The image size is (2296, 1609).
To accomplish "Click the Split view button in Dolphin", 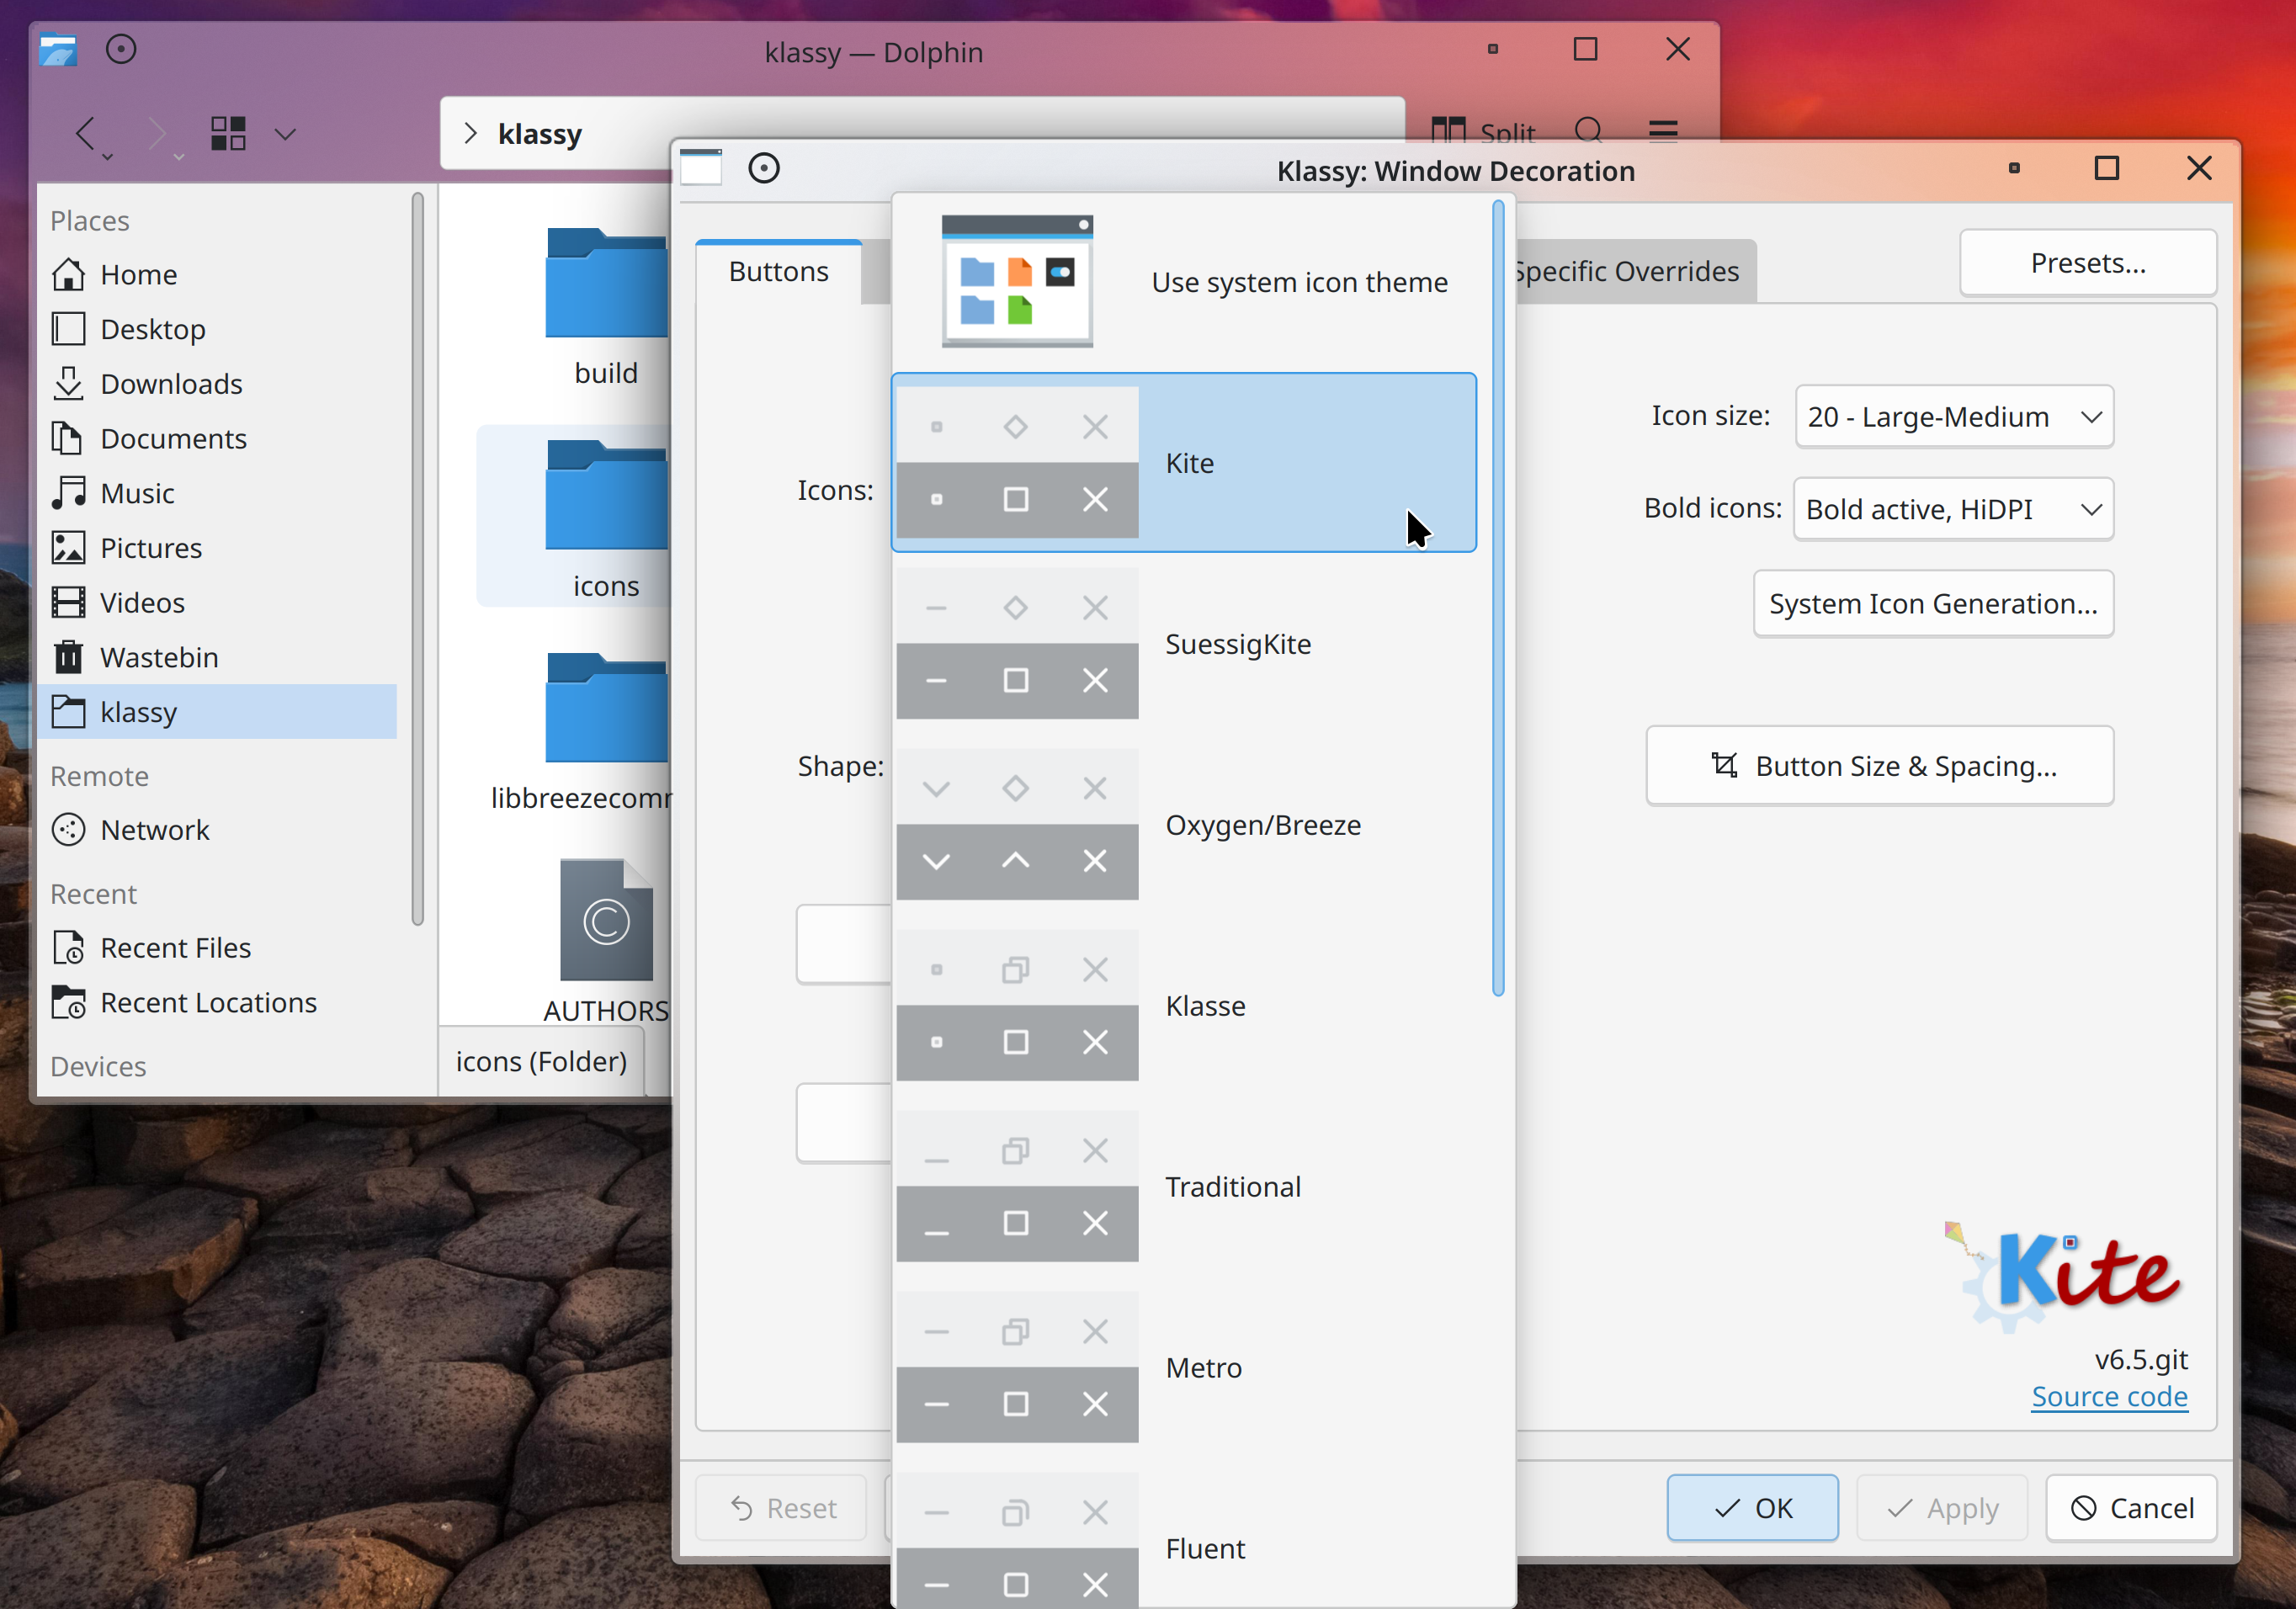I will (x=1482, y=133).
